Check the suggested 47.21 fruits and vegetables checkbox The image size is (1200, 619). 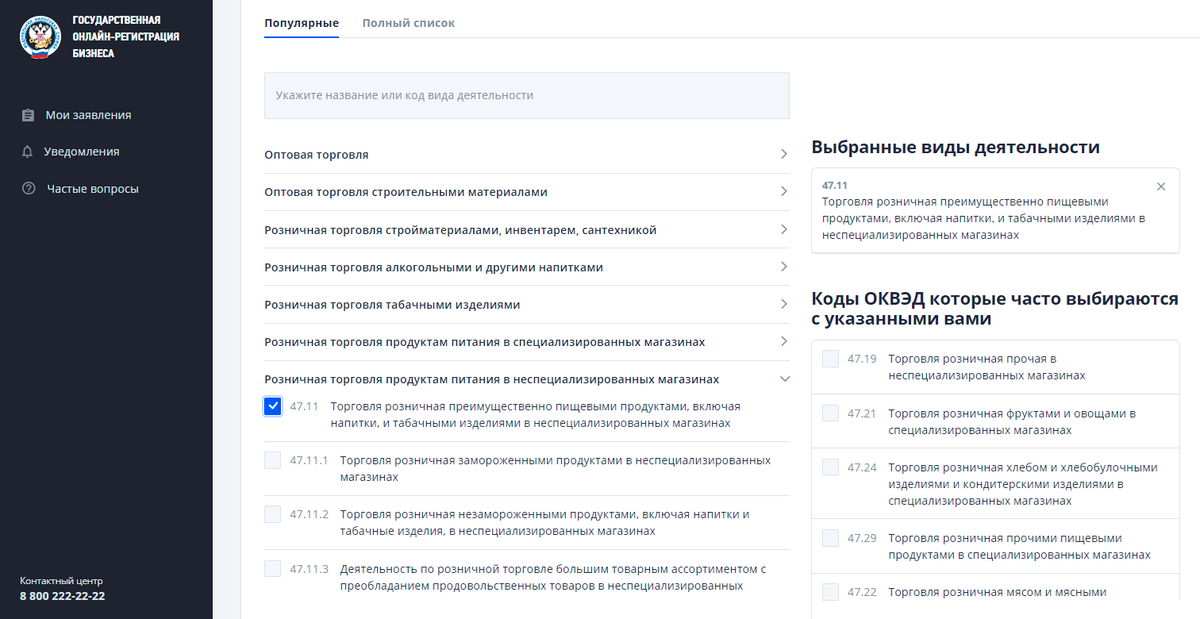pyautogui.click(x=830, y=413)
